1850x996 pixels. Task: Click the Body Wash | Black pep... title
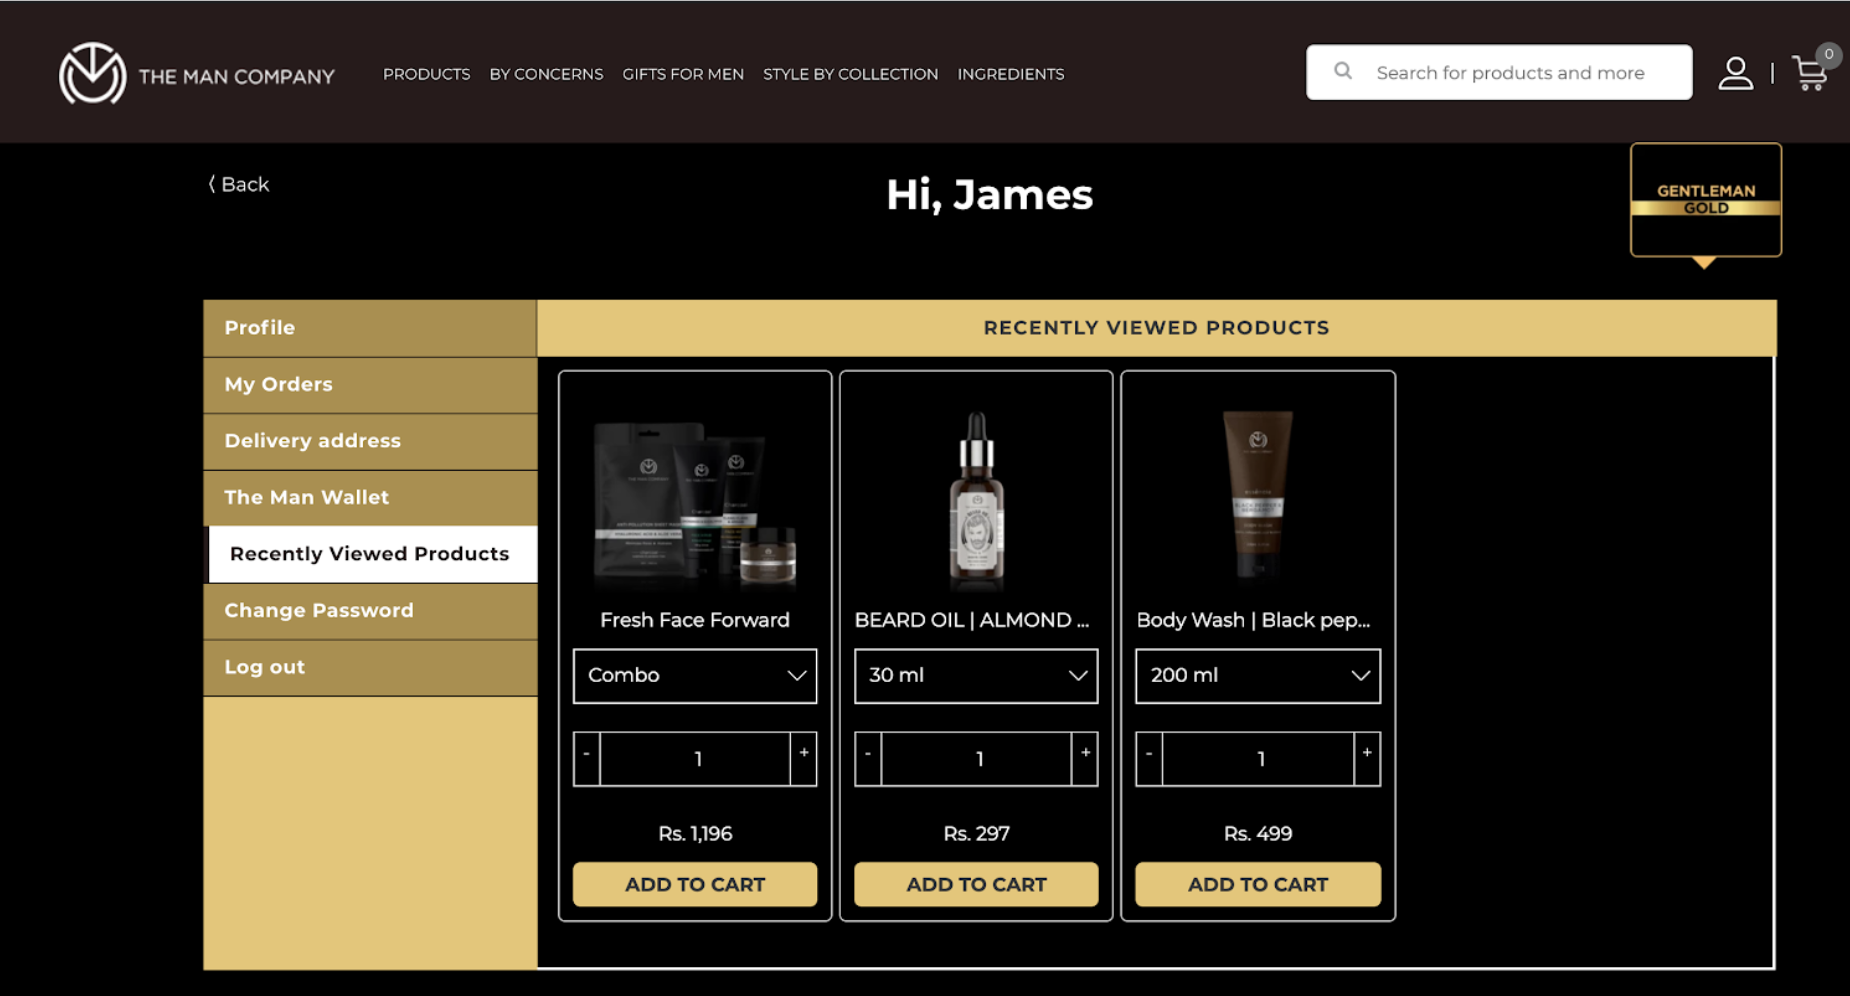(1253, 620)
